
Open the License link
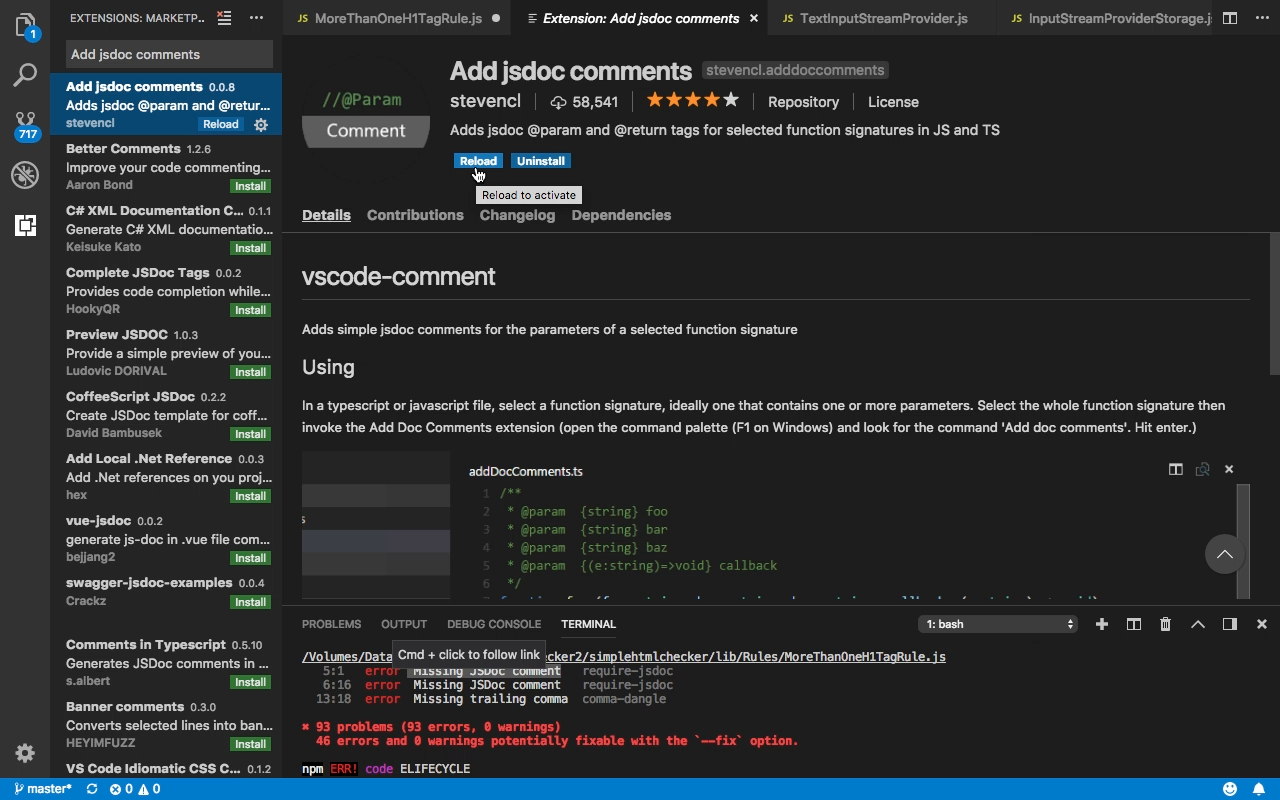click(893, 102)
